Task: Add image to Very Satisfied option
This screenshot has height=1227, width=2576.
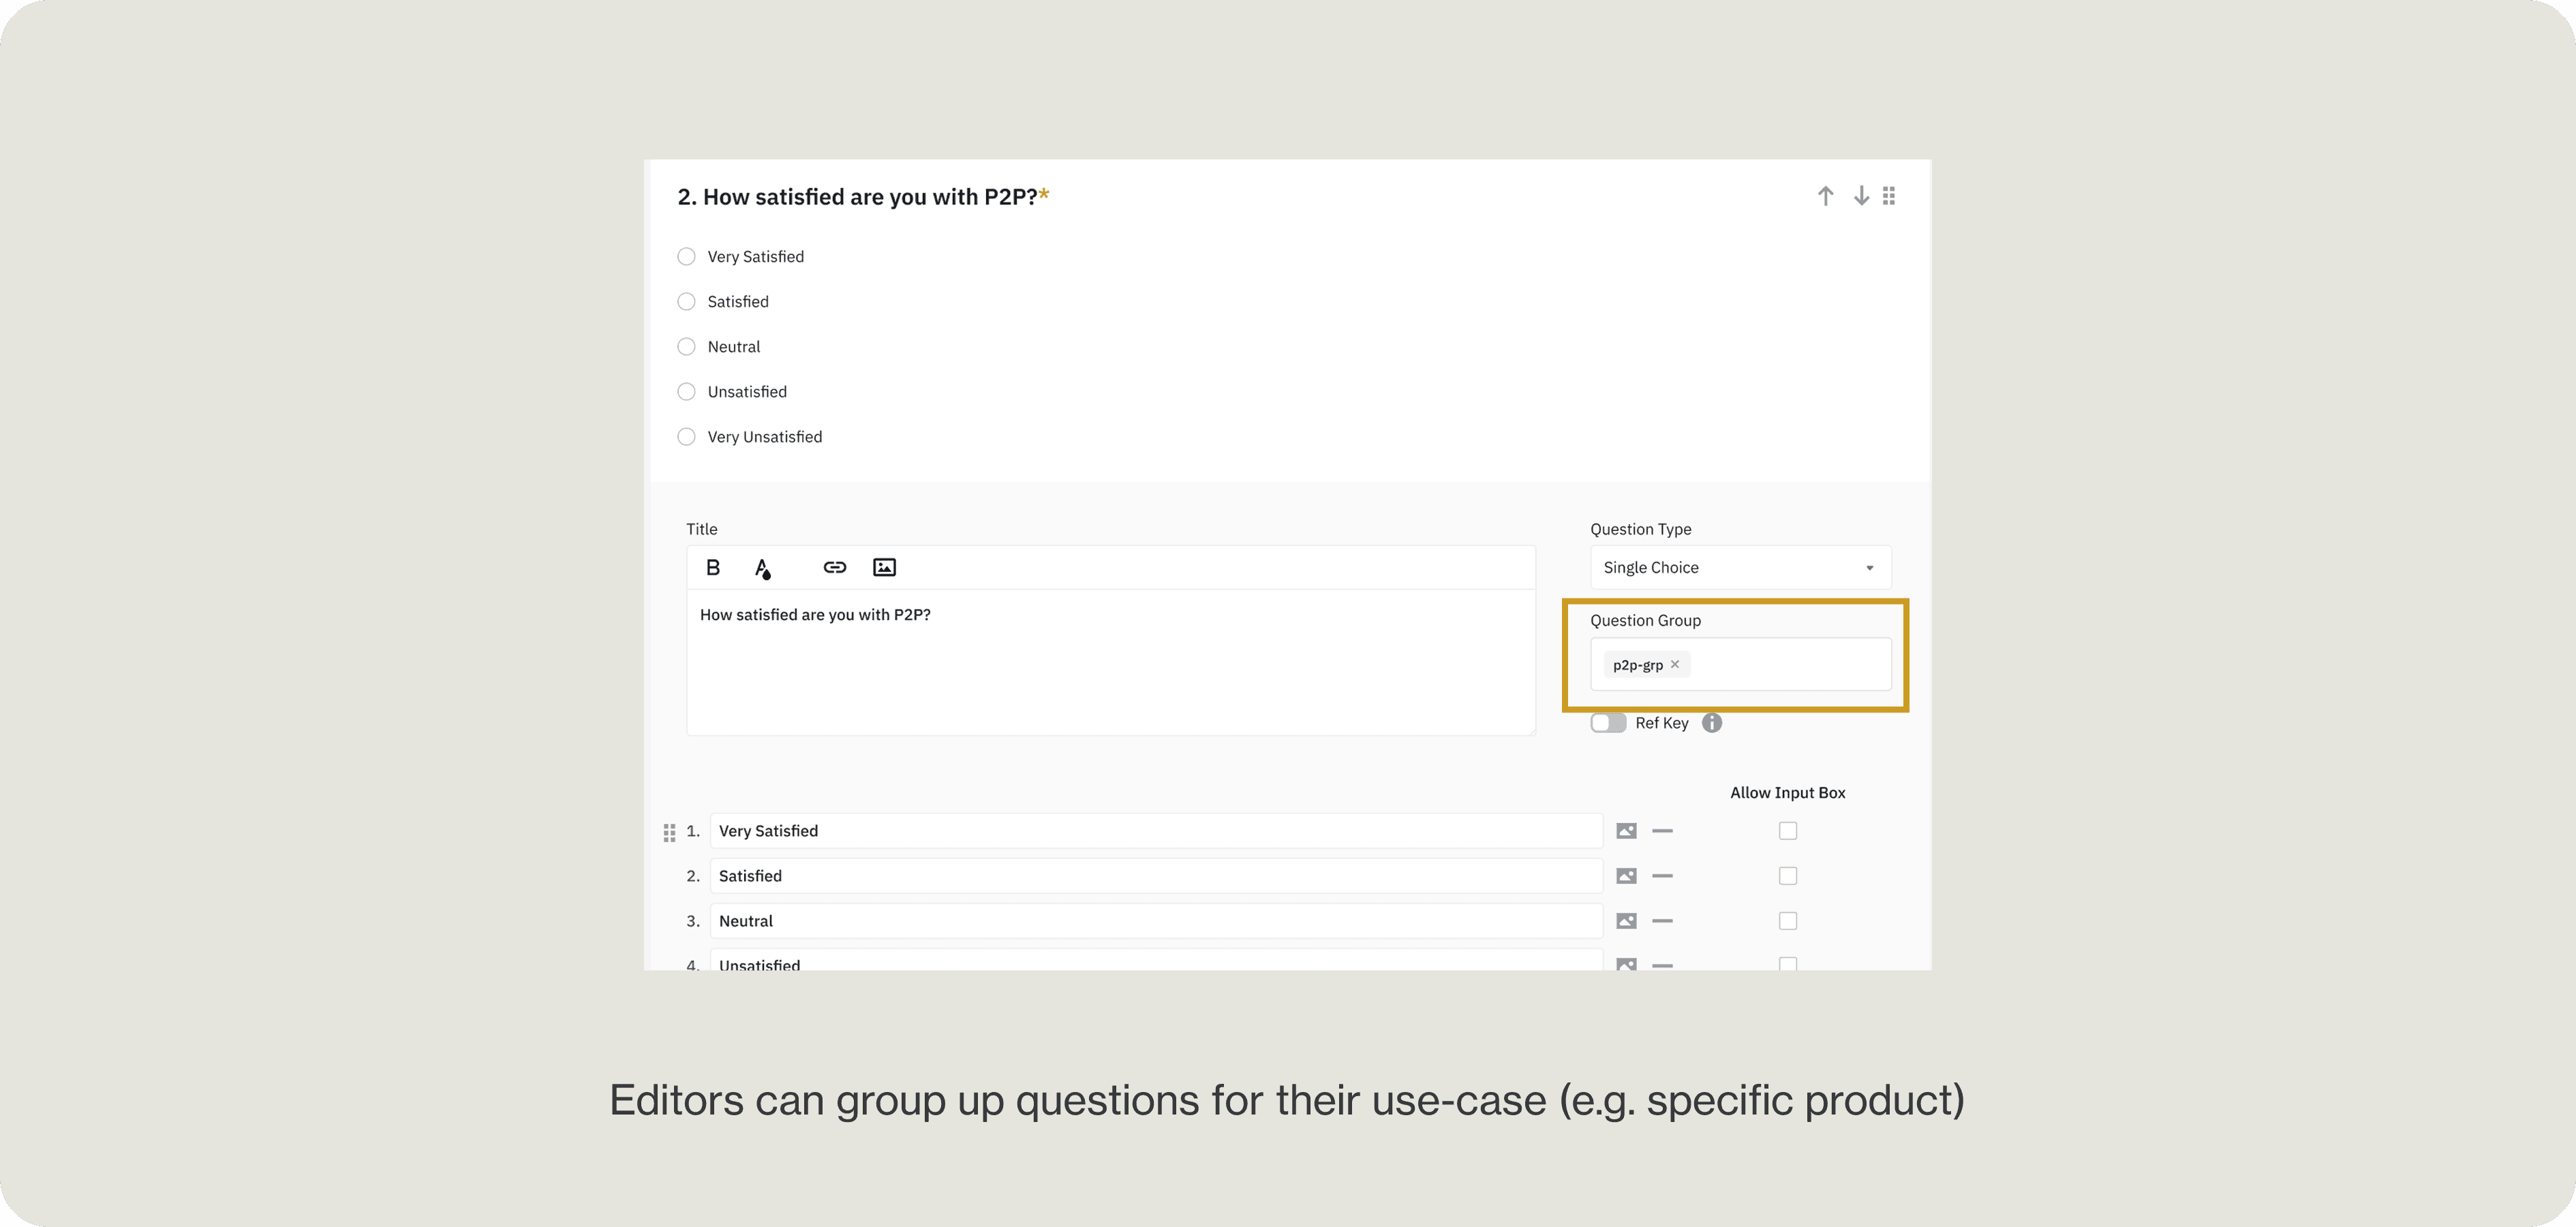Action: (1627, 831)
